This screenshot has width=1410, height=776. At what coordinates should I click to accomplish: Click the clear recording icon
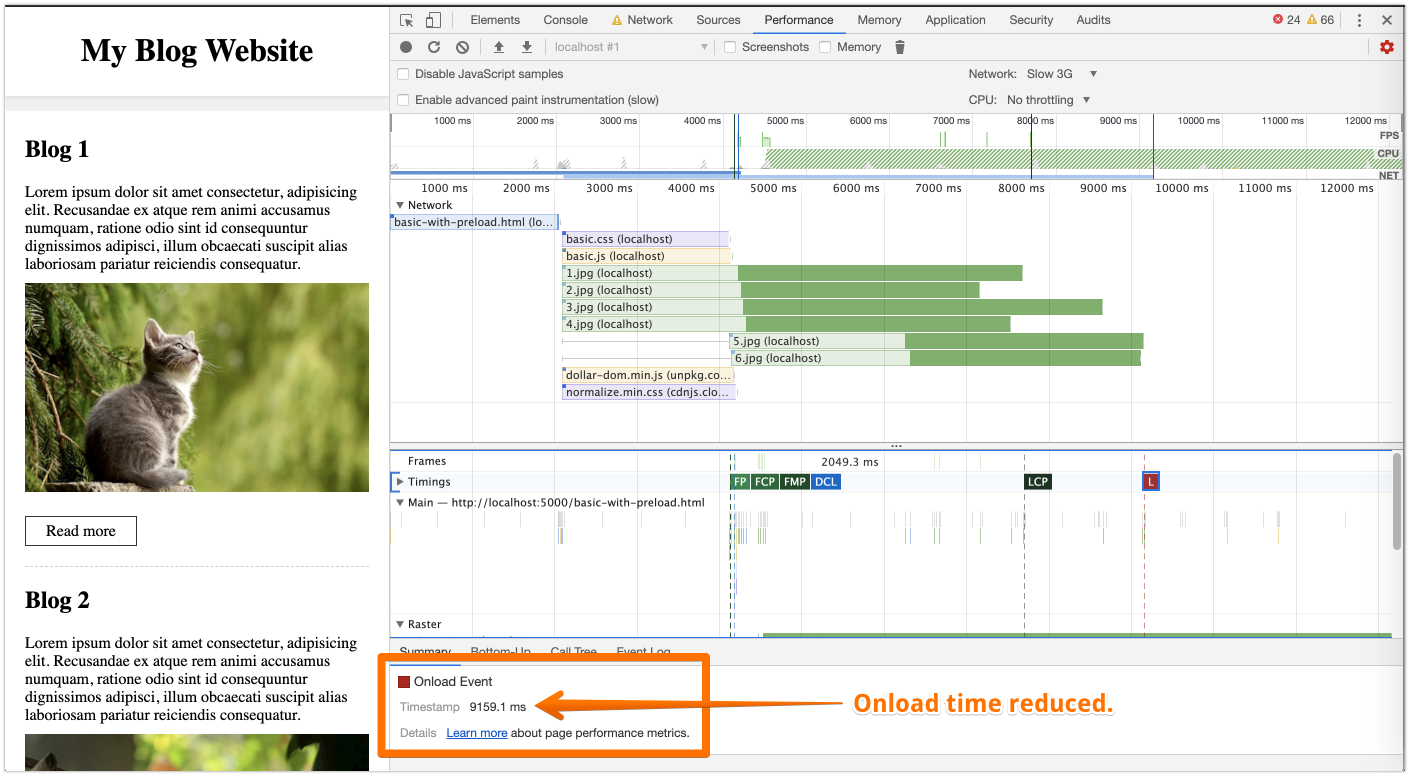(462, 47)
